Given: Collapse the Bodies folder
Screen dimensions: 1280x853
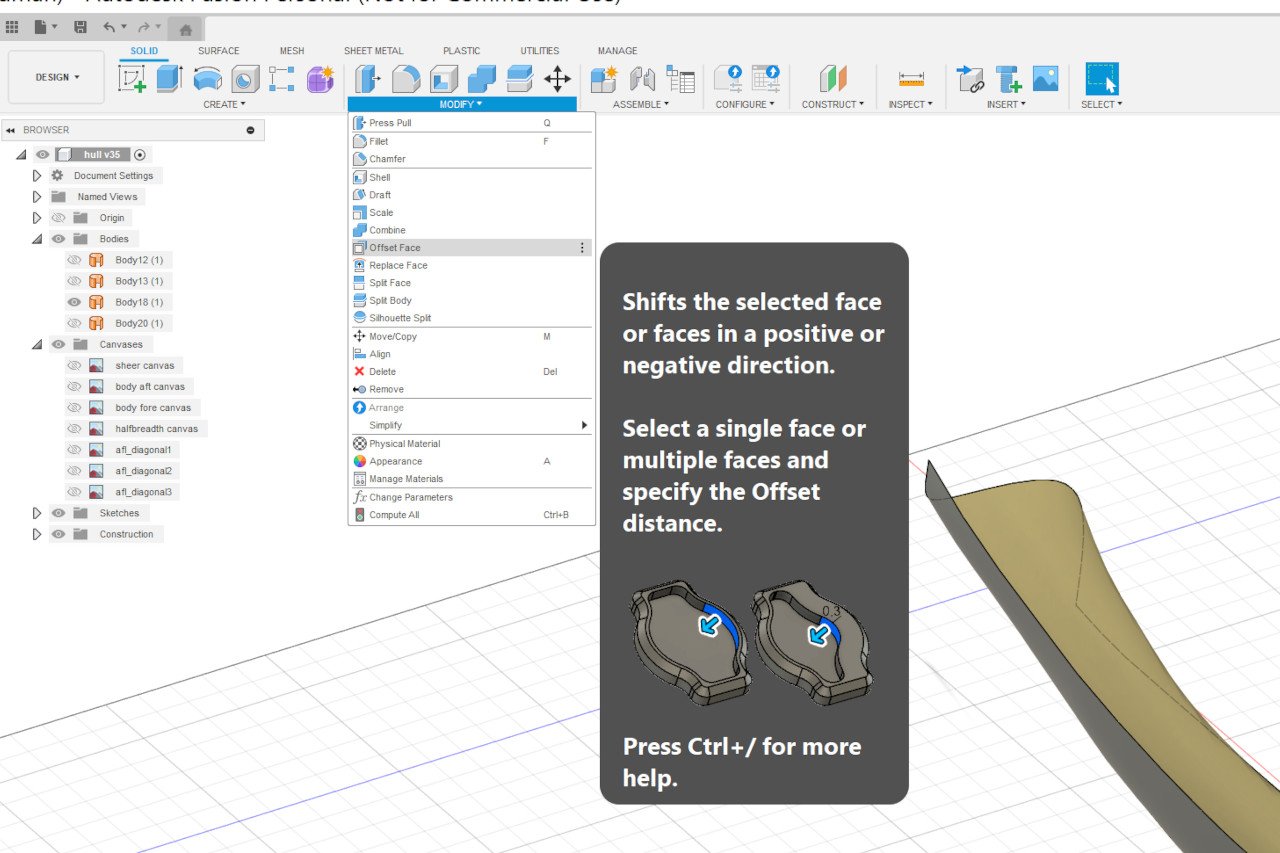Looking at the screenshot, I should click(37, 239).
